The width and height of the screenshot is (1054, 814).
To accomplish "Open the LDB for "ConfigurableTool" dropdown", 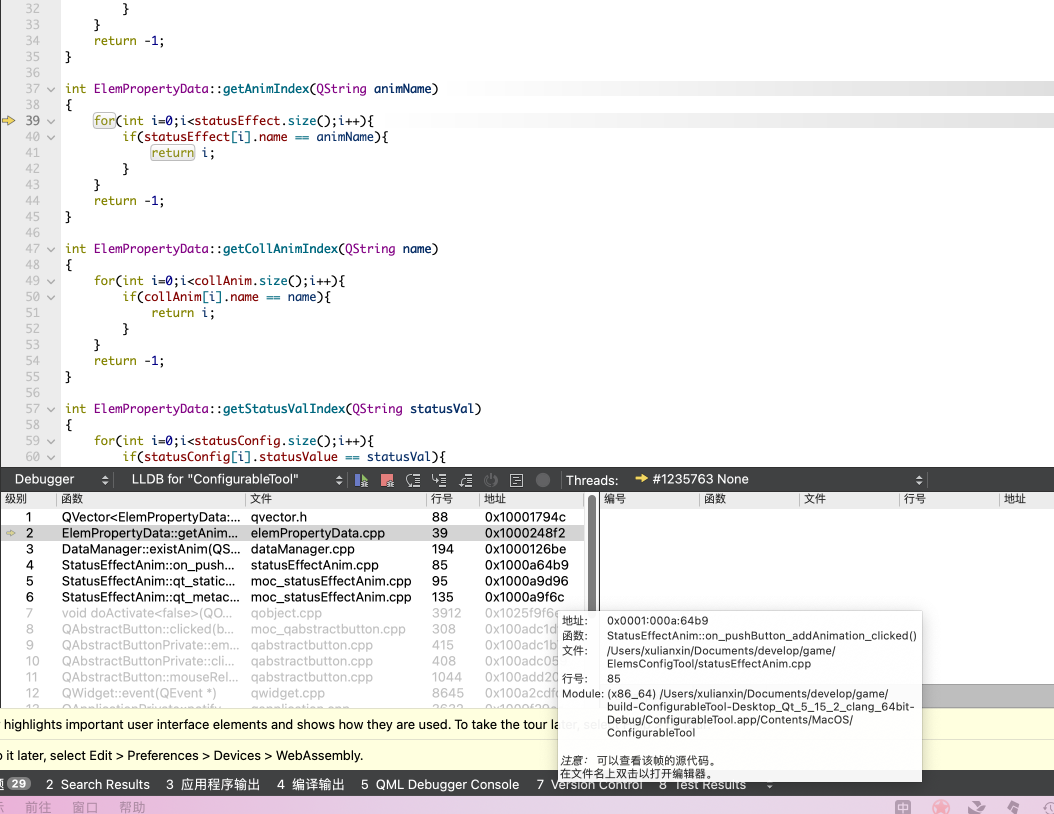I will tap(236, 480).
